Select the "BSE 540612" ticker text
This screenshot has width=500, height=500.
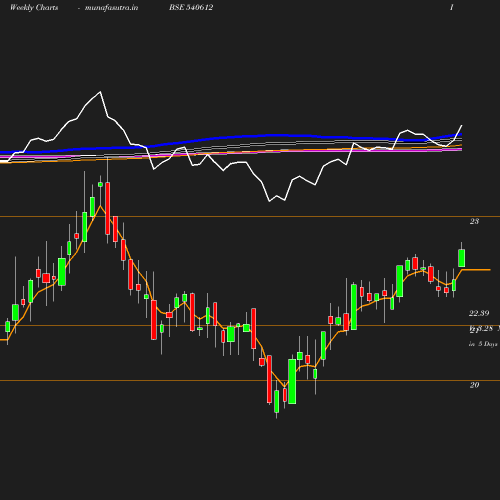click(x=191, y=8)
